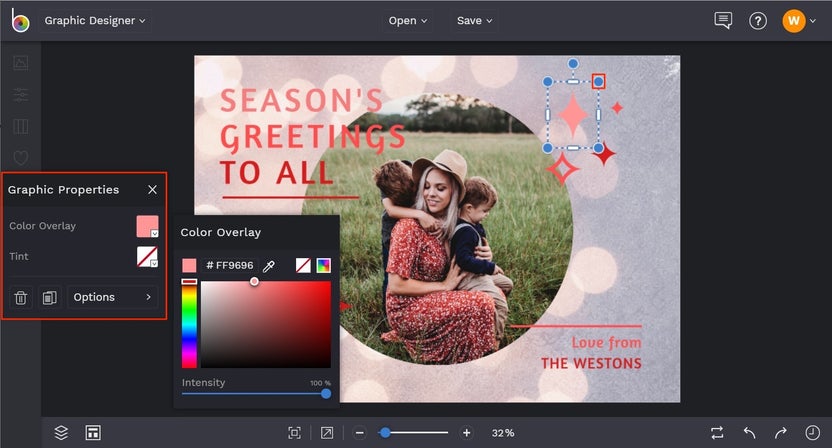Click the Intensity slider handle
Viewport: 832px width, 448px height.
pyautogui.click(x=326, y=393)
